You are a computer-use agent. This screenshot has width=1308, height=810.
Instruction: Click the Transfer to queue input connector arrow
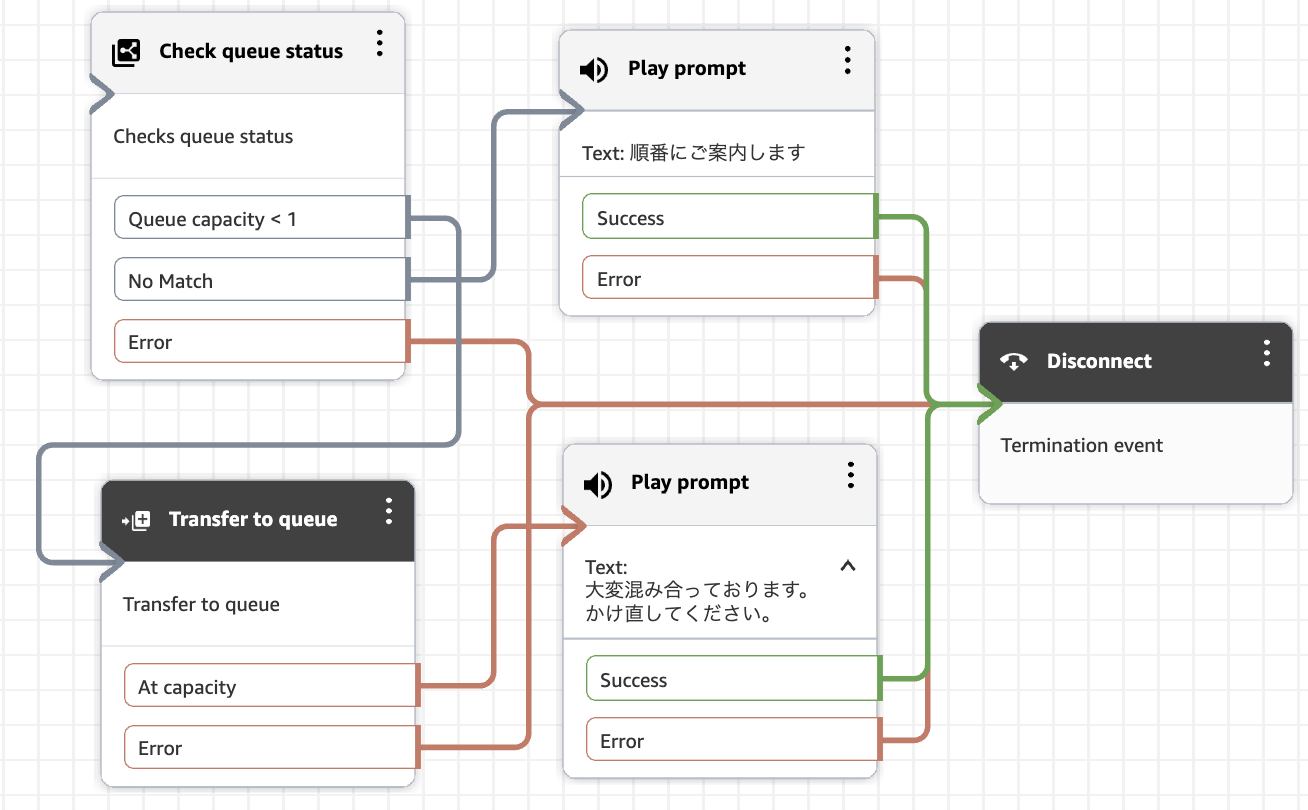click(x=113, y=563)
